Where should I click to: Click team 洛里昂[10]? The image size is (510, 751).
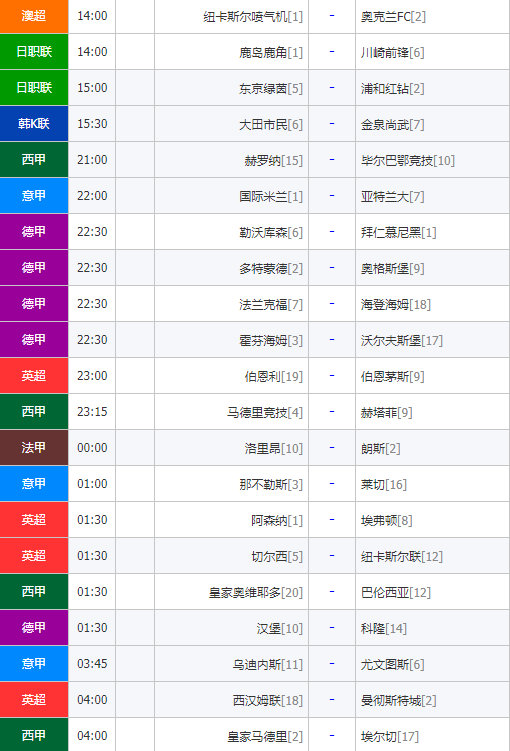(274, 448)
